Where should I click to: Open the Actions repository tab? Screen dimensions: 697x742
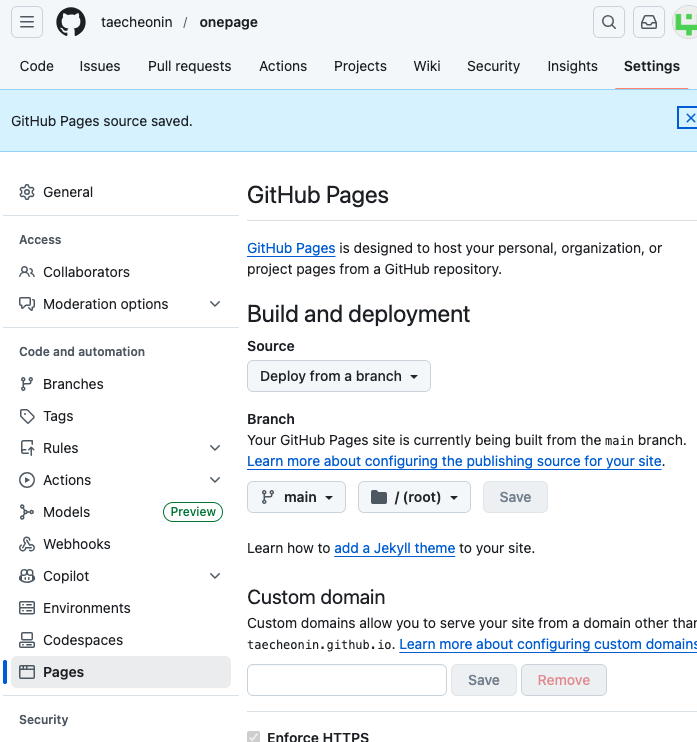(283, 66)
